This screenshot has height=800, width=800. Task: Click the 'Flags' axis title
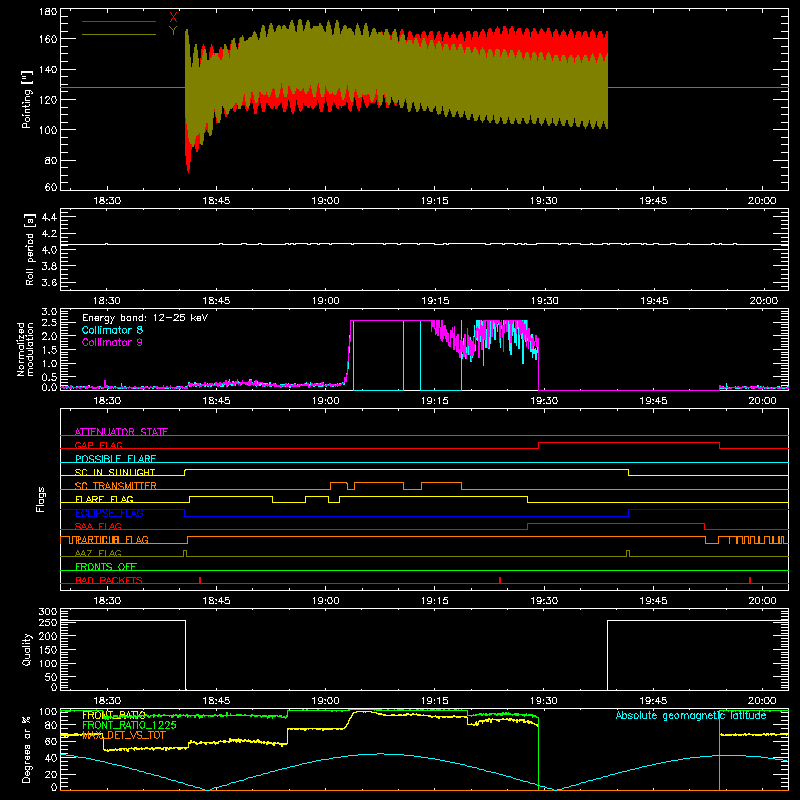pos(41,499)
